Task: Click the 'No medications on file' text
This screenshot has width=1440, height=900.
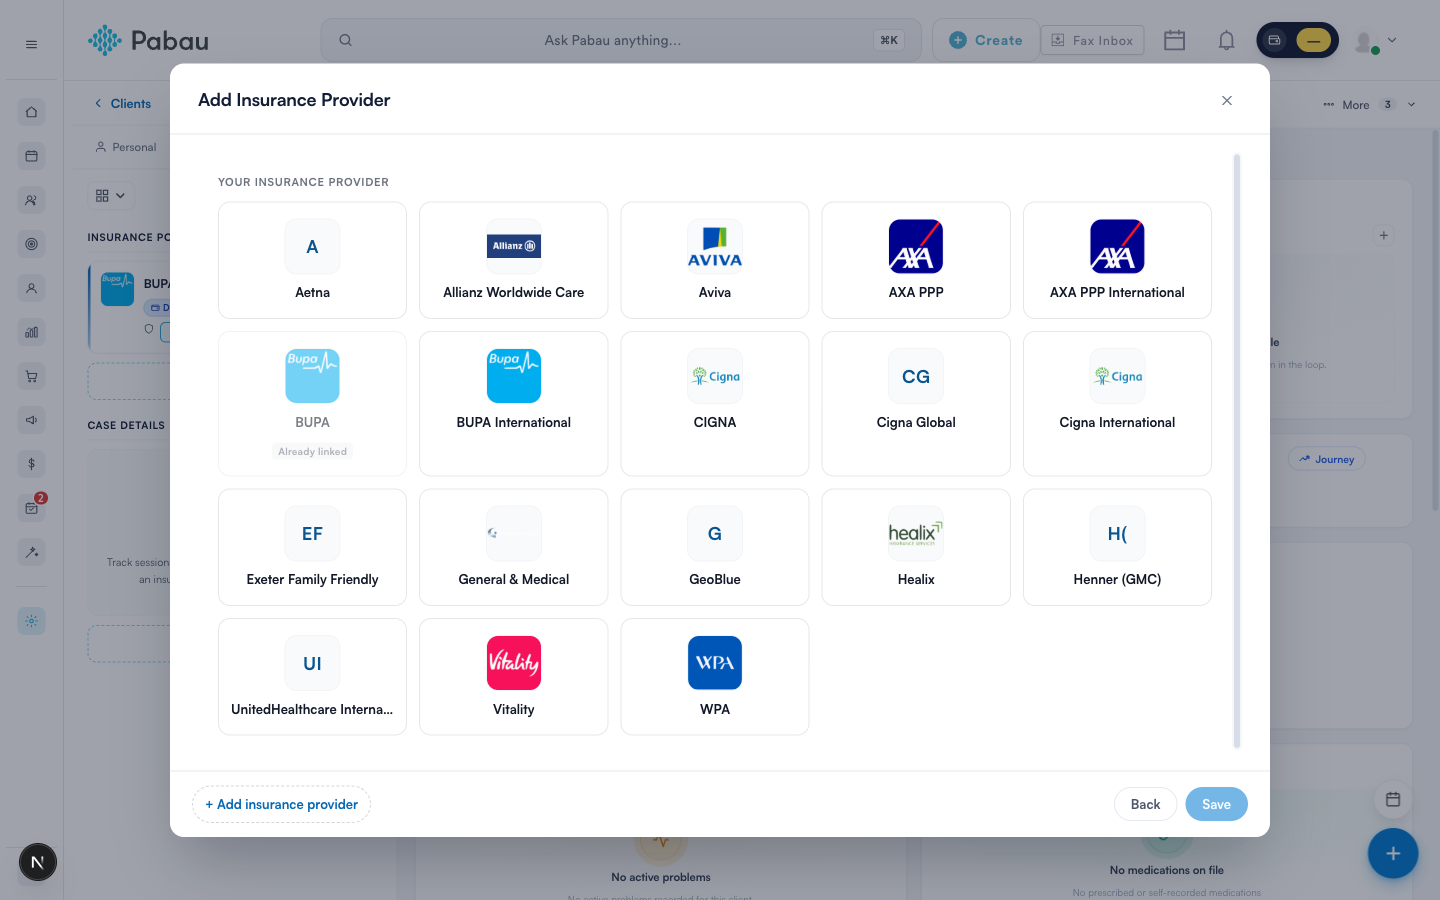Action: pyautogui.click(x=1166, y=870)
